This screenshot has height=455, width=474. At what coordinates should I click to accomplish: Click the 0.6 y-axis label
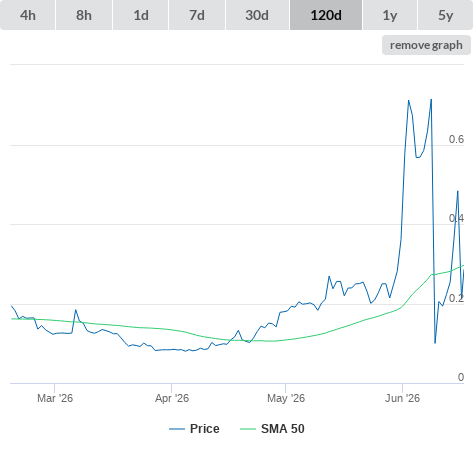tap(456, 139)
